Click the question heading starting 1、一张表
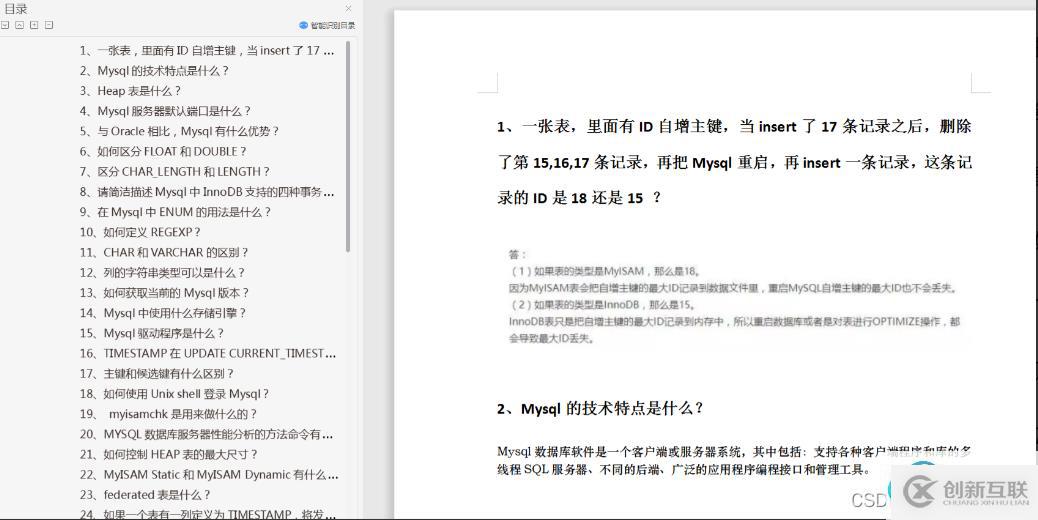 (x=735, y=162)
